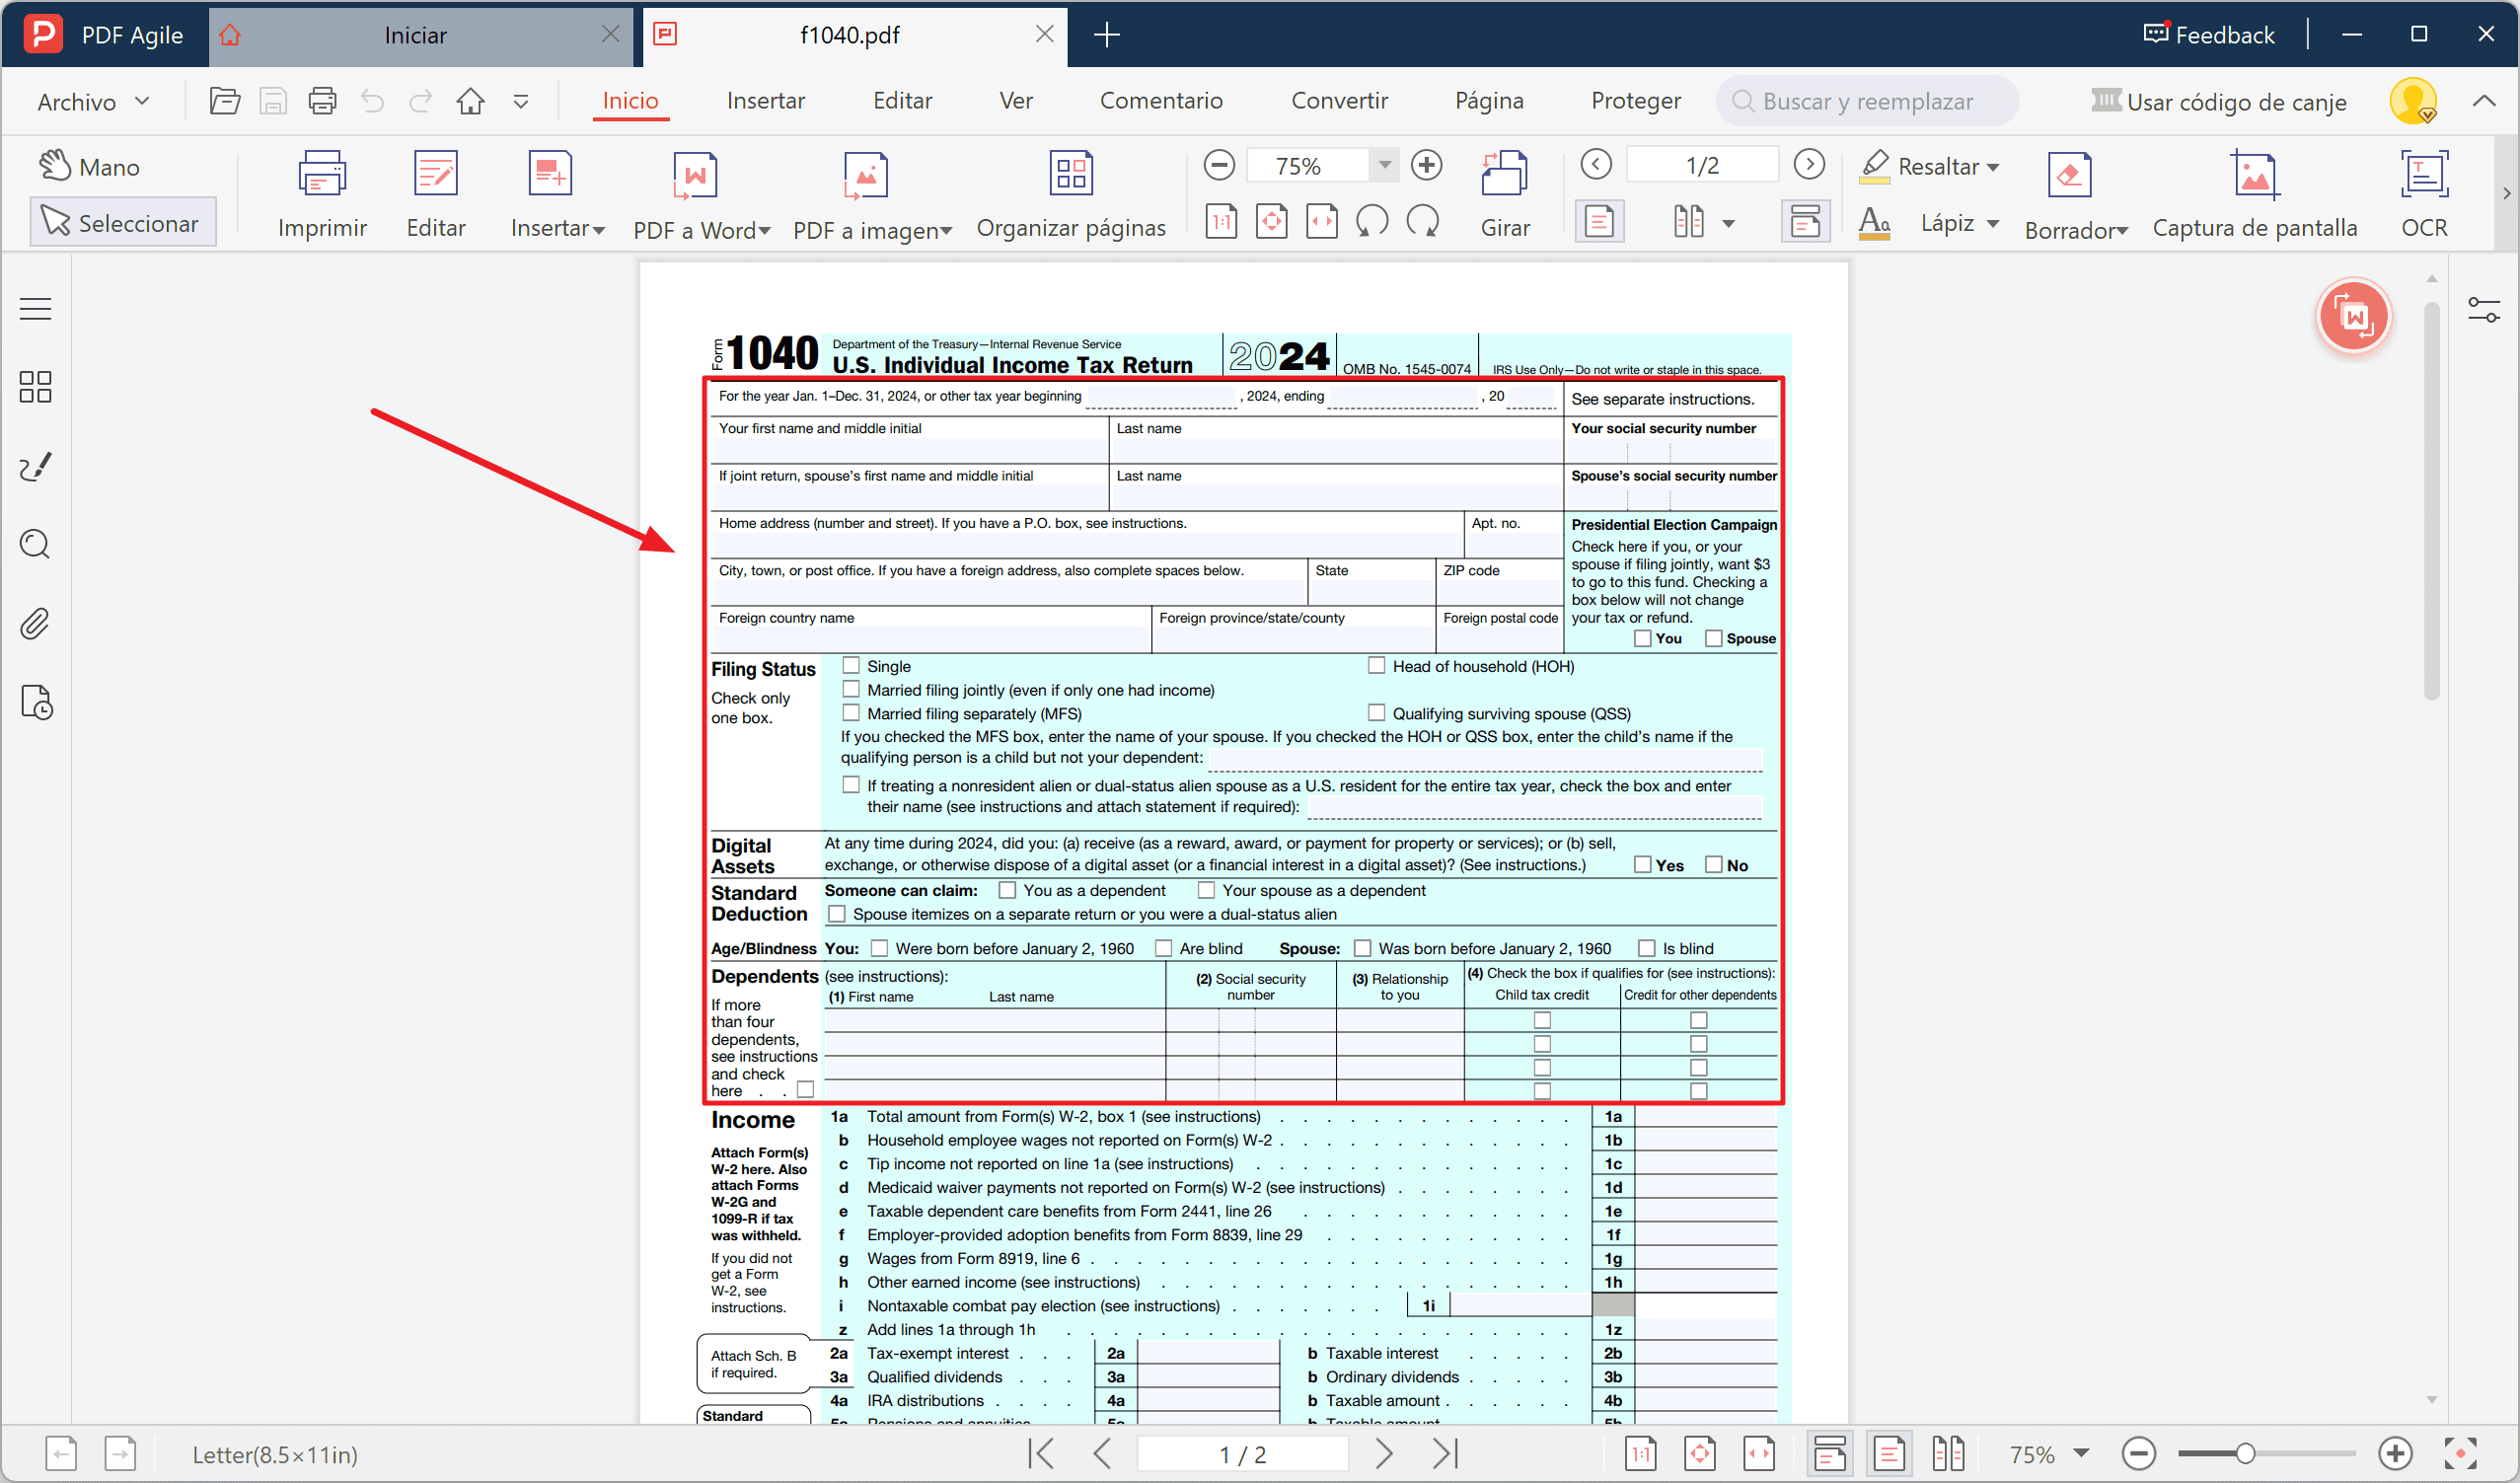This screenshot has width=2520, height=1483.
Task: Switch to the Comentario tab
Action: (x=1161, y=101)
